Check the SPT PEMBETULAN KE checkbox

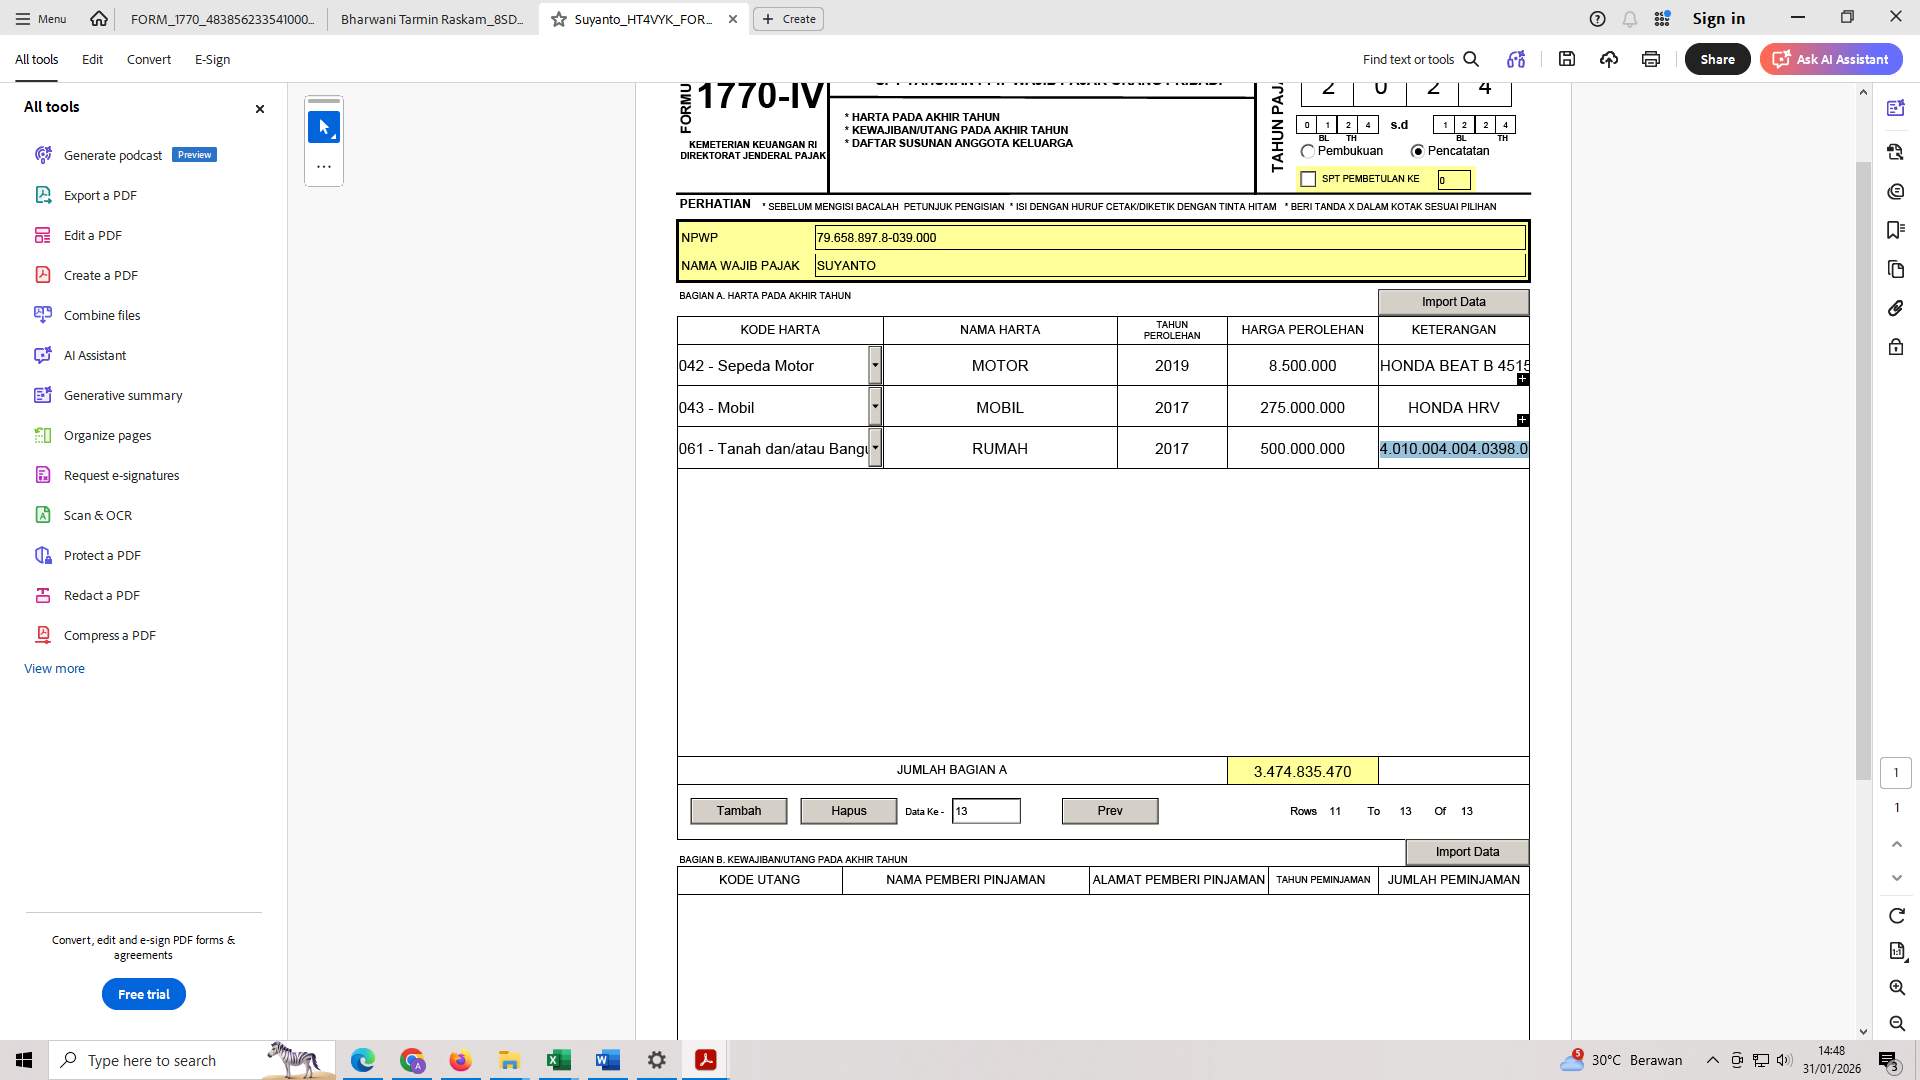[x=1308, y=178]
